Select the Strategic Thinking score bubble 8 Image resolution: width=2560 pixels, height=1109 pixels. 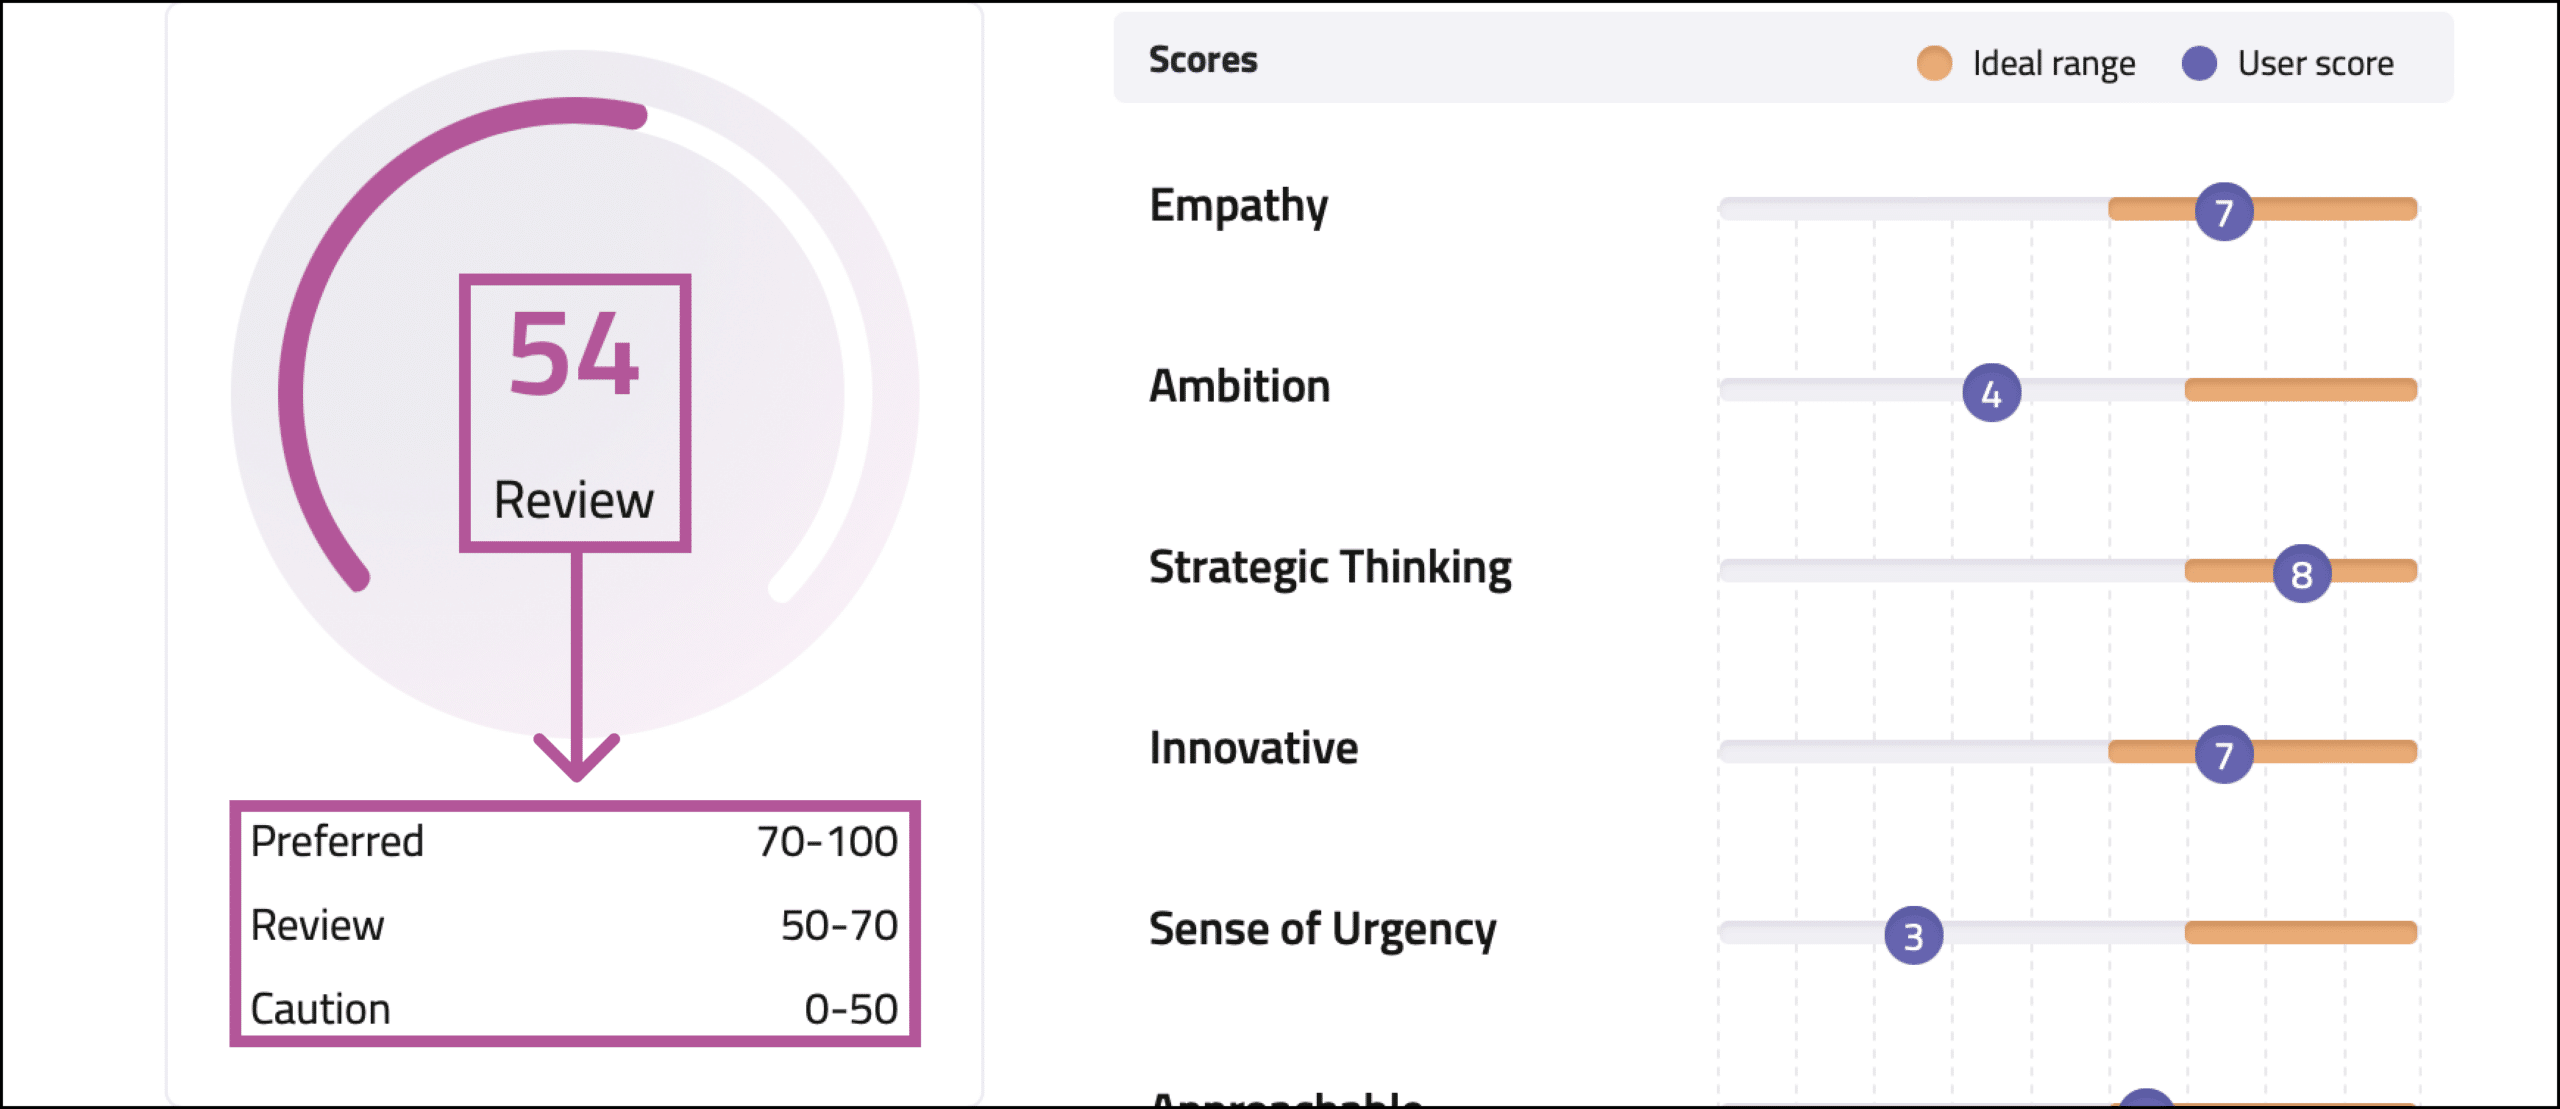pos(2301,573)
